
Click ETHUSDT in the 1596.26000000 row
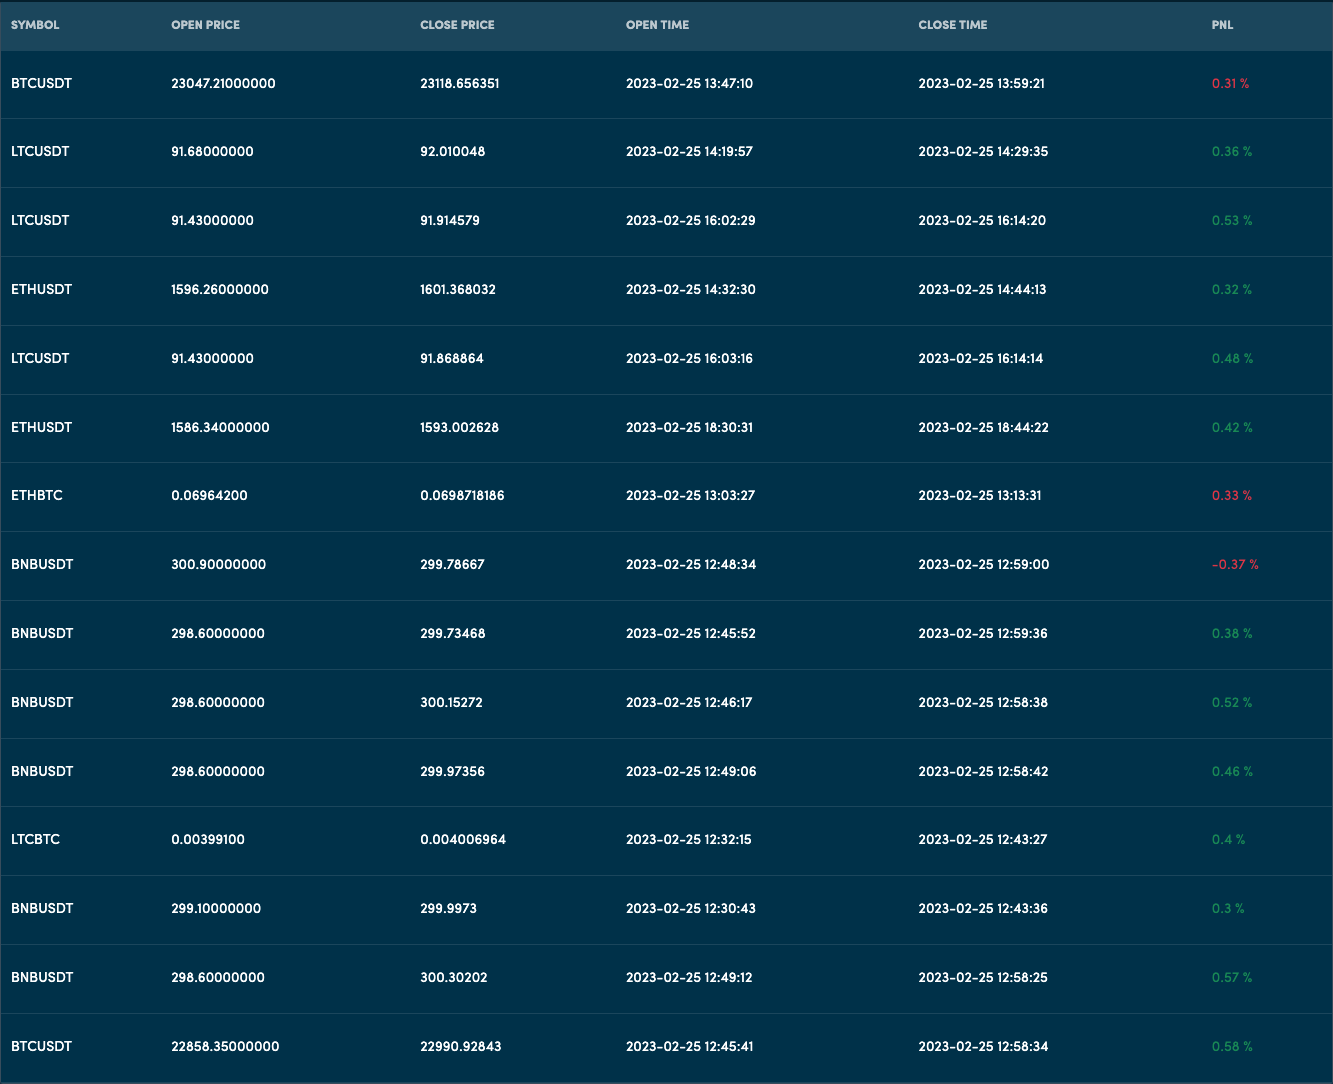pyautogui.click(x=42, y=289)
